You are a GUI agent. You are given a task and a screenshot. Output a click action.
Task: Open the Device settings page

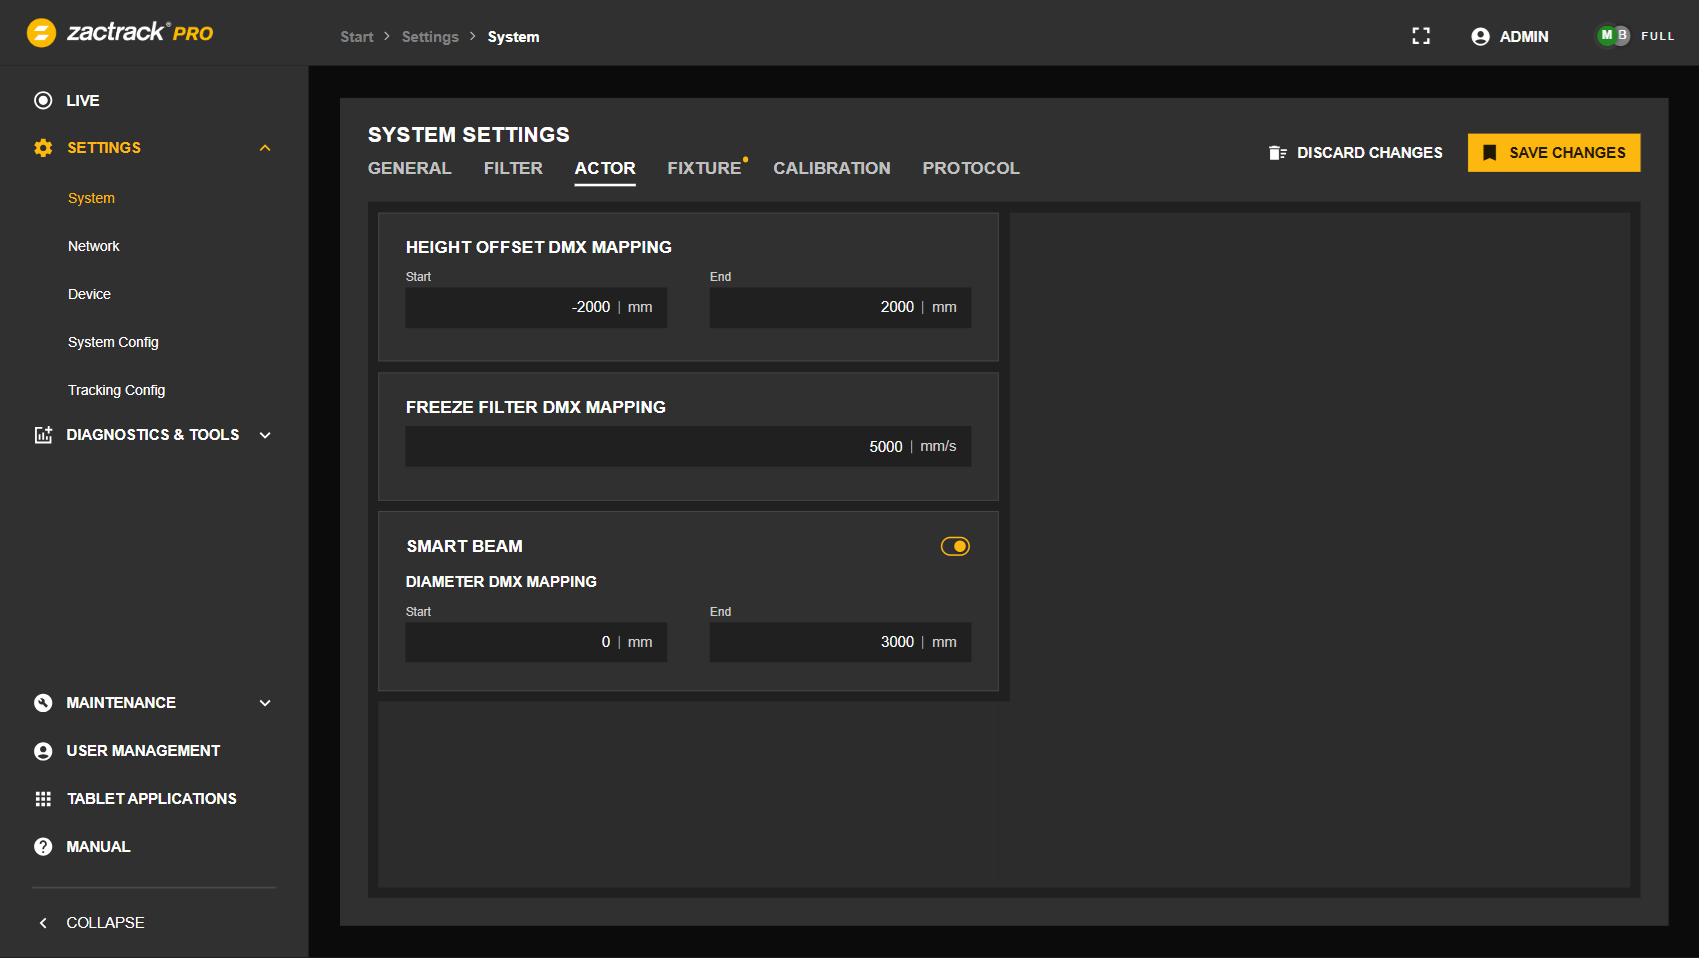(89, 294)
